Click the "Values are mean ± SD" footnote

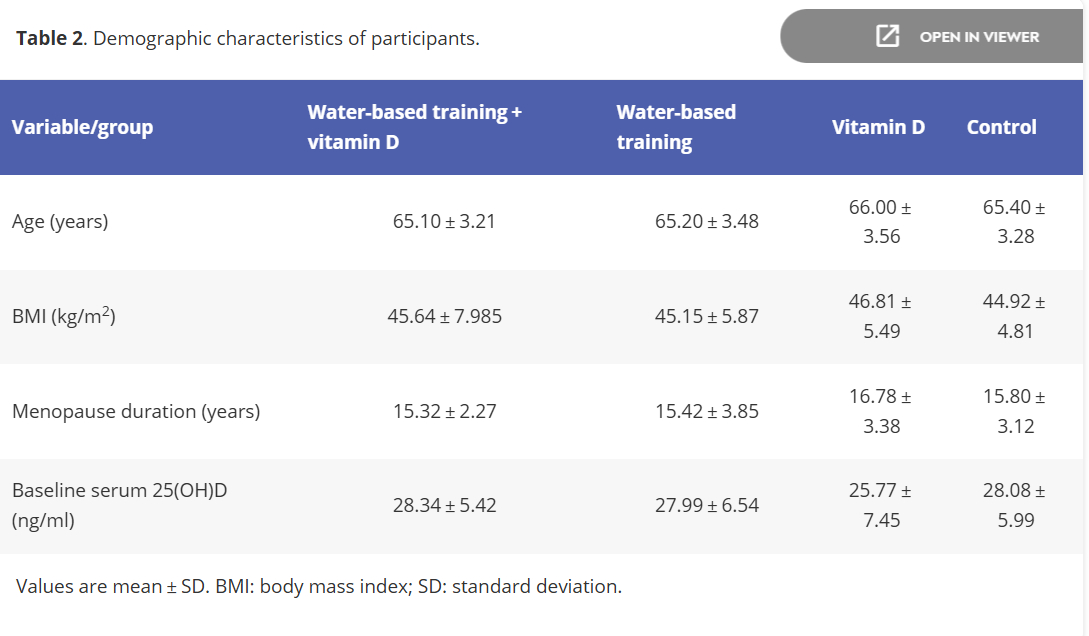(x=319, y=587)
